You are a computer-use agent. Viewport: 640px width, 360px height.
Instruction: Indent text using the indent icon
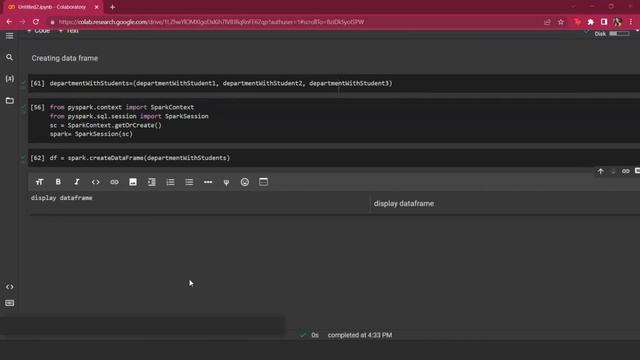coord(151,182)
